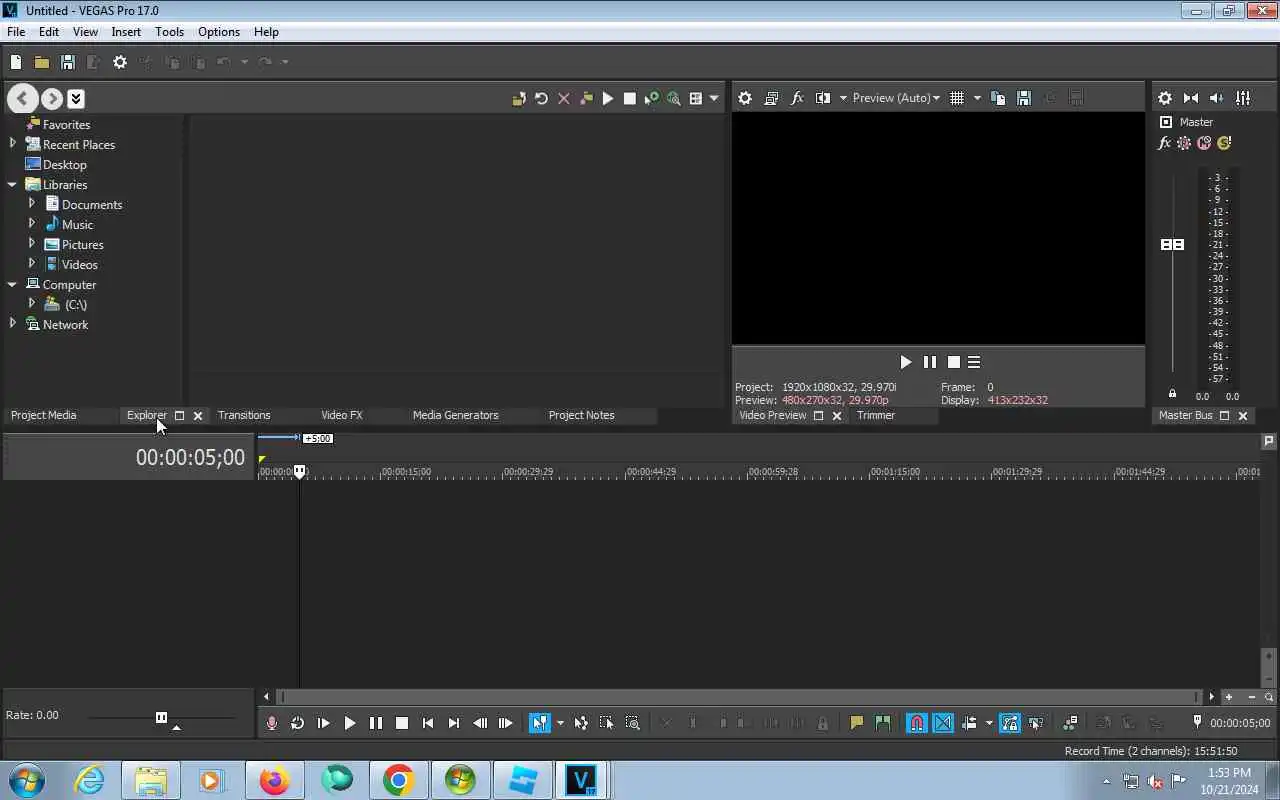Copy preview snapshot to clipboard
The image size is (1280, 800).
click(x=998, y=98)
